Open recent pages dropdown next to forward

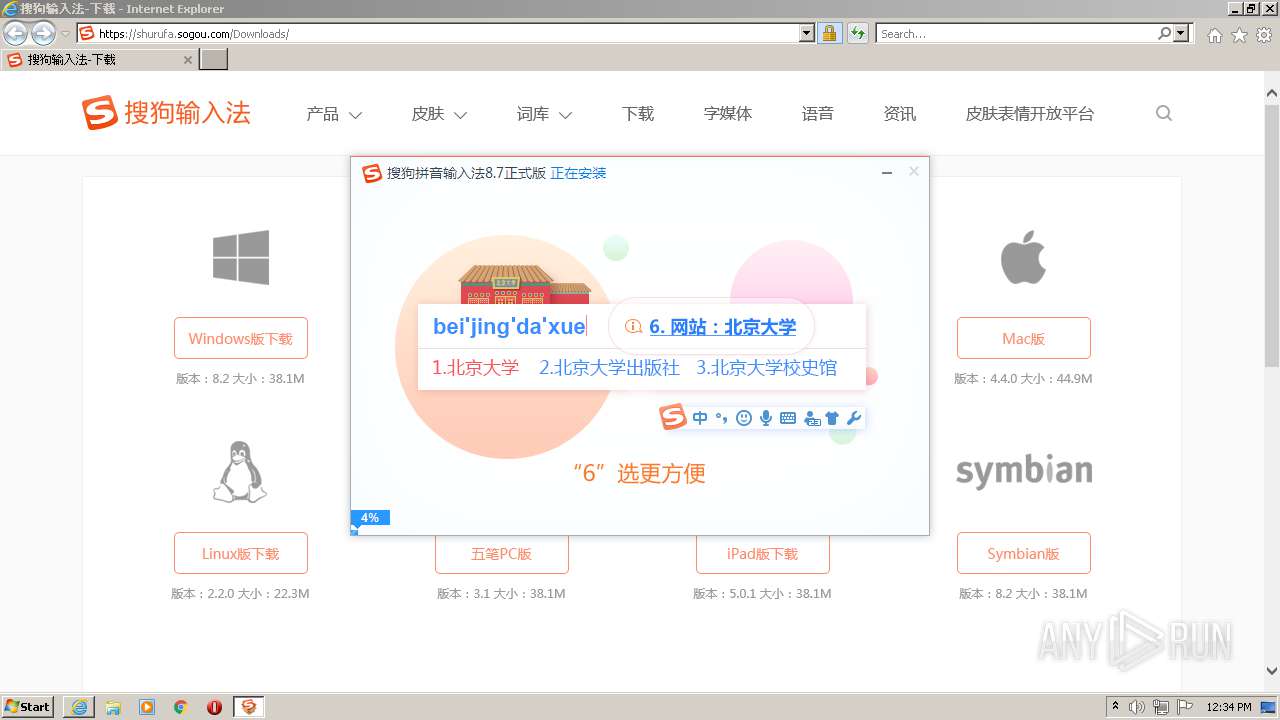[65, 34]
